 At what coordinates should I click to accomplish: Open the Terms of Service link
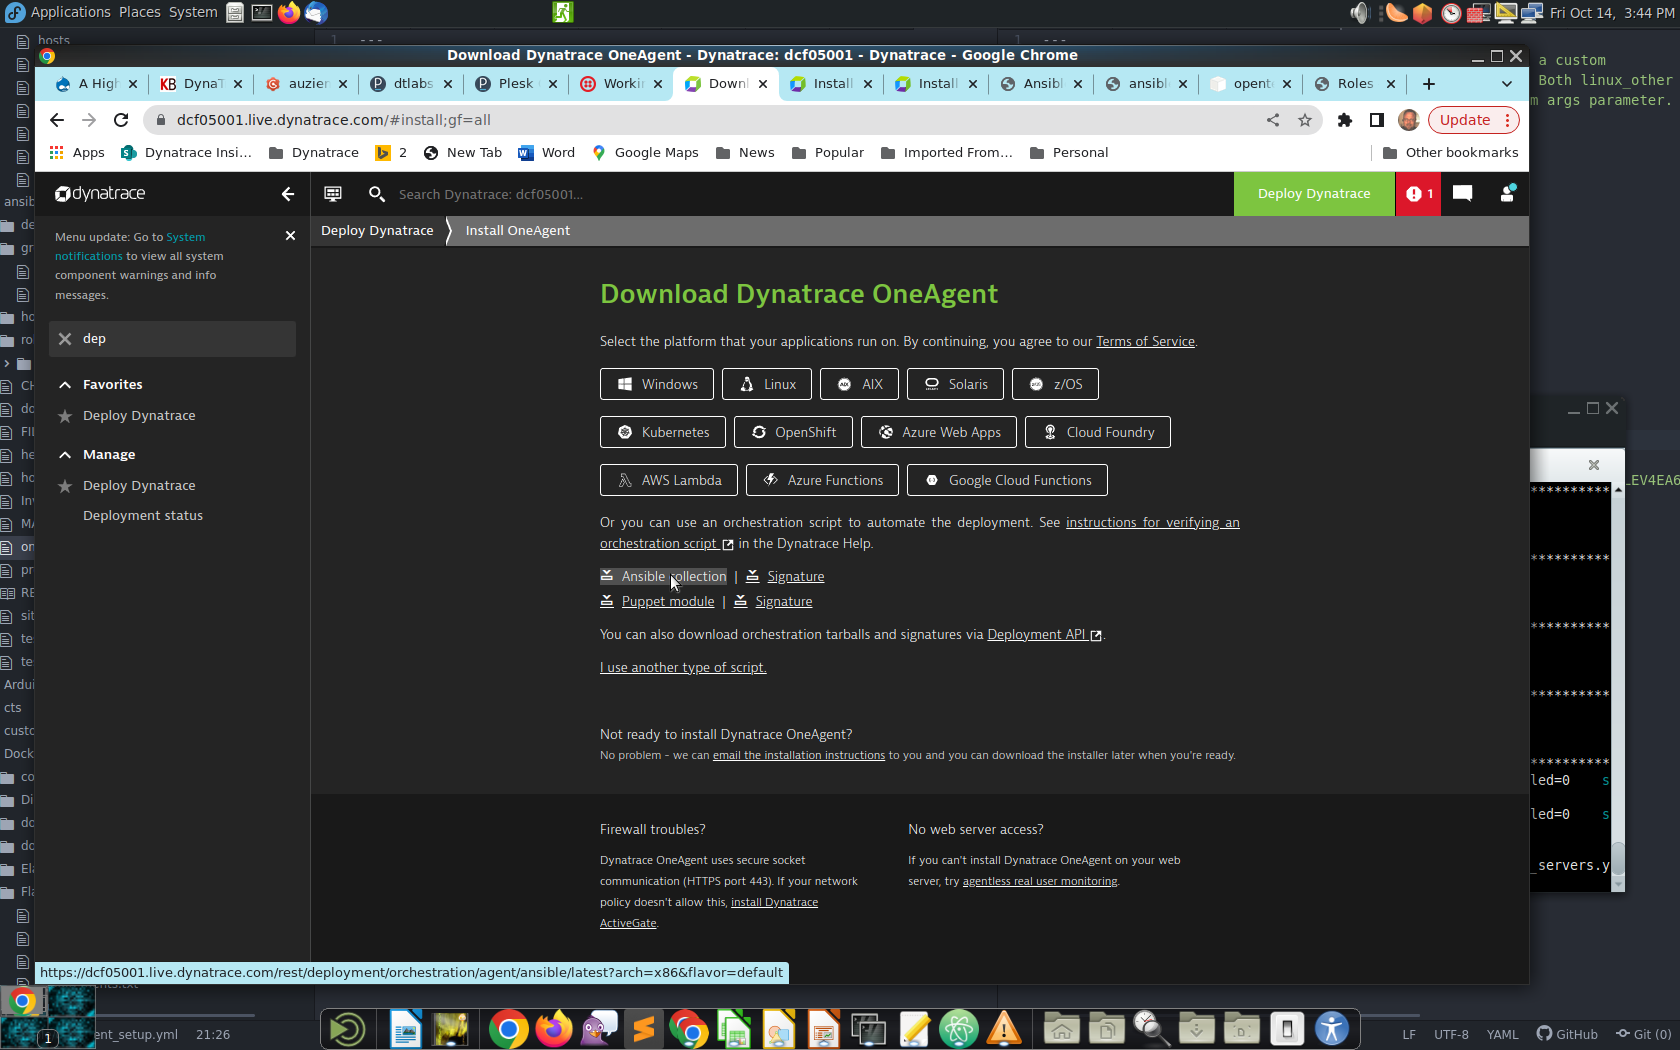click(1145, 342)
